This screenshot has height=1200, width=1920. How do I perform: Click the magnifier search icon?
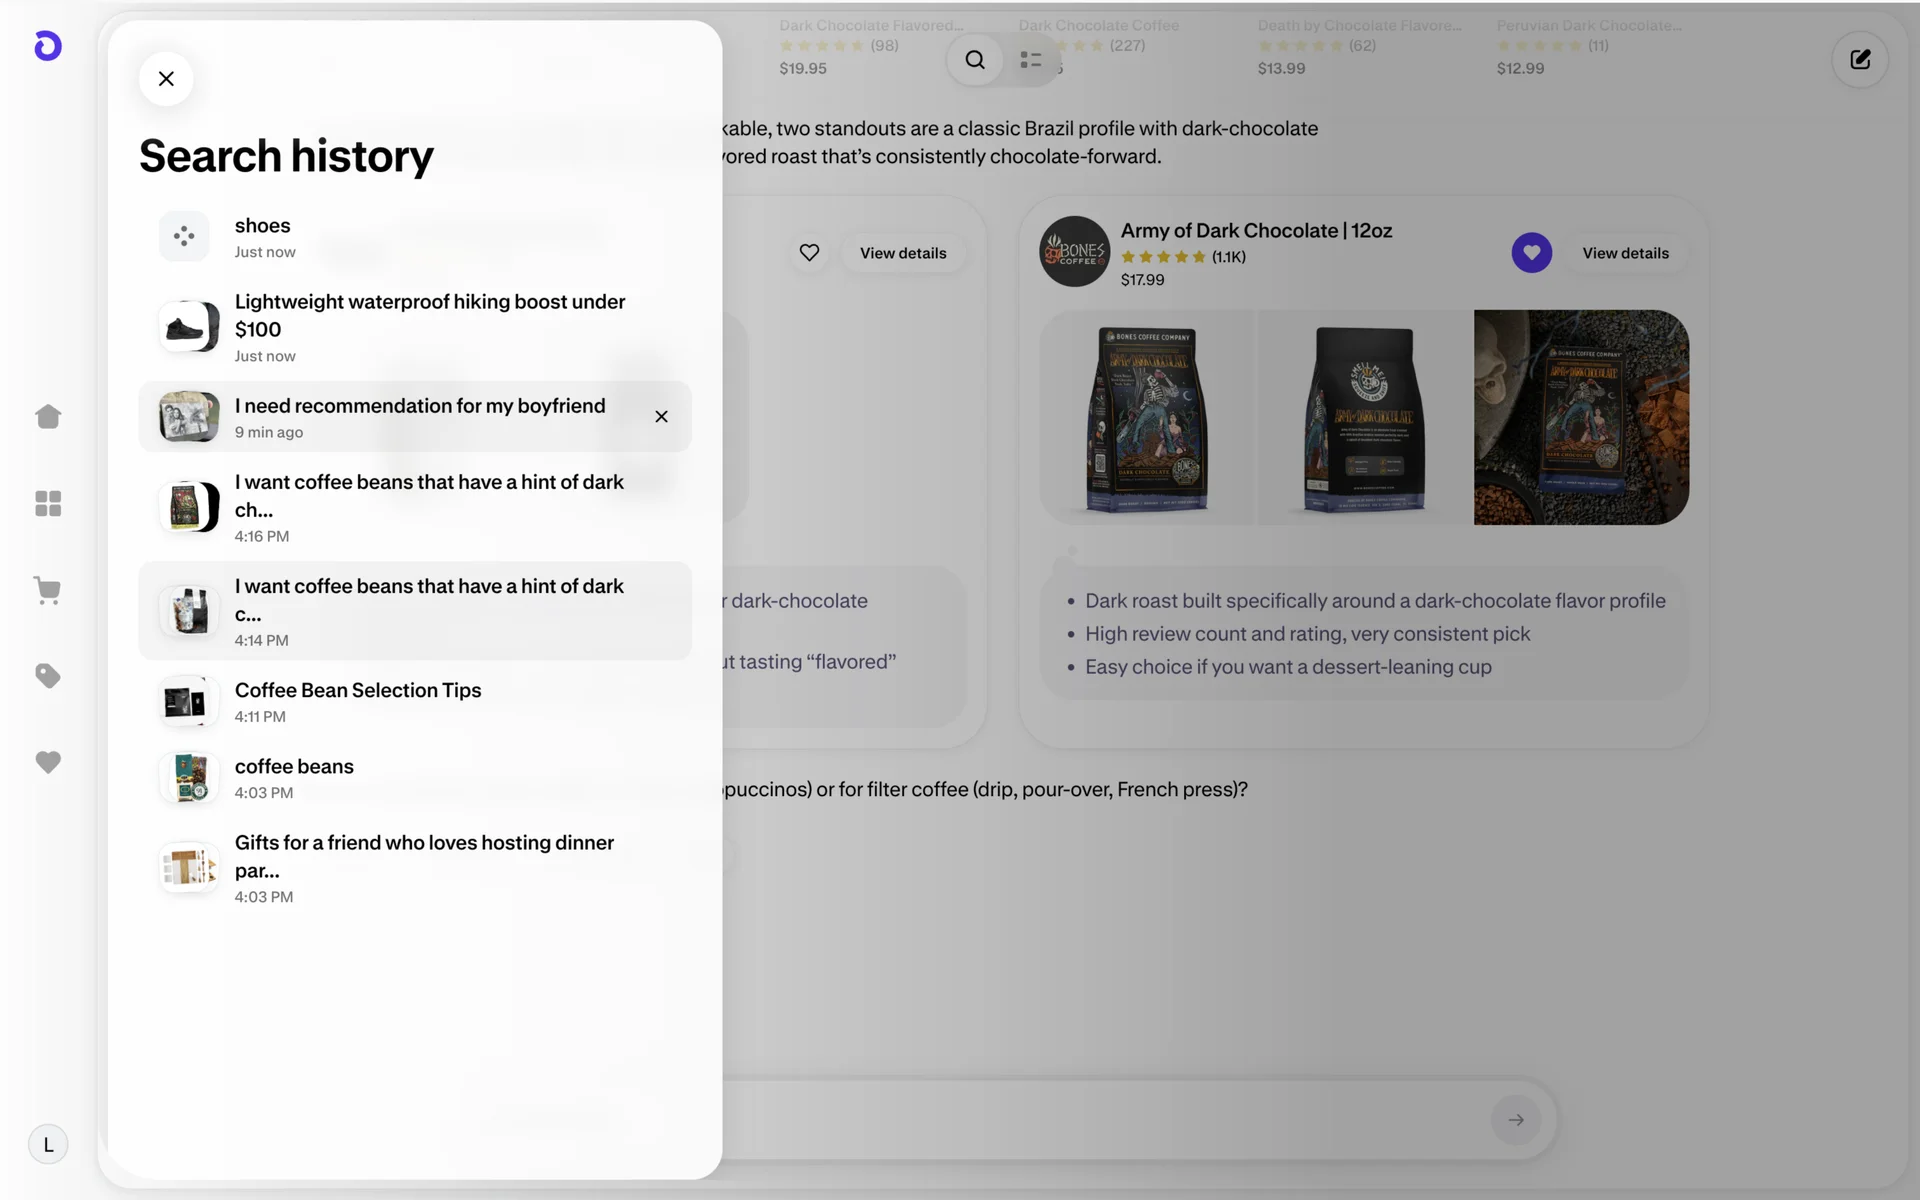coord(975,60)
